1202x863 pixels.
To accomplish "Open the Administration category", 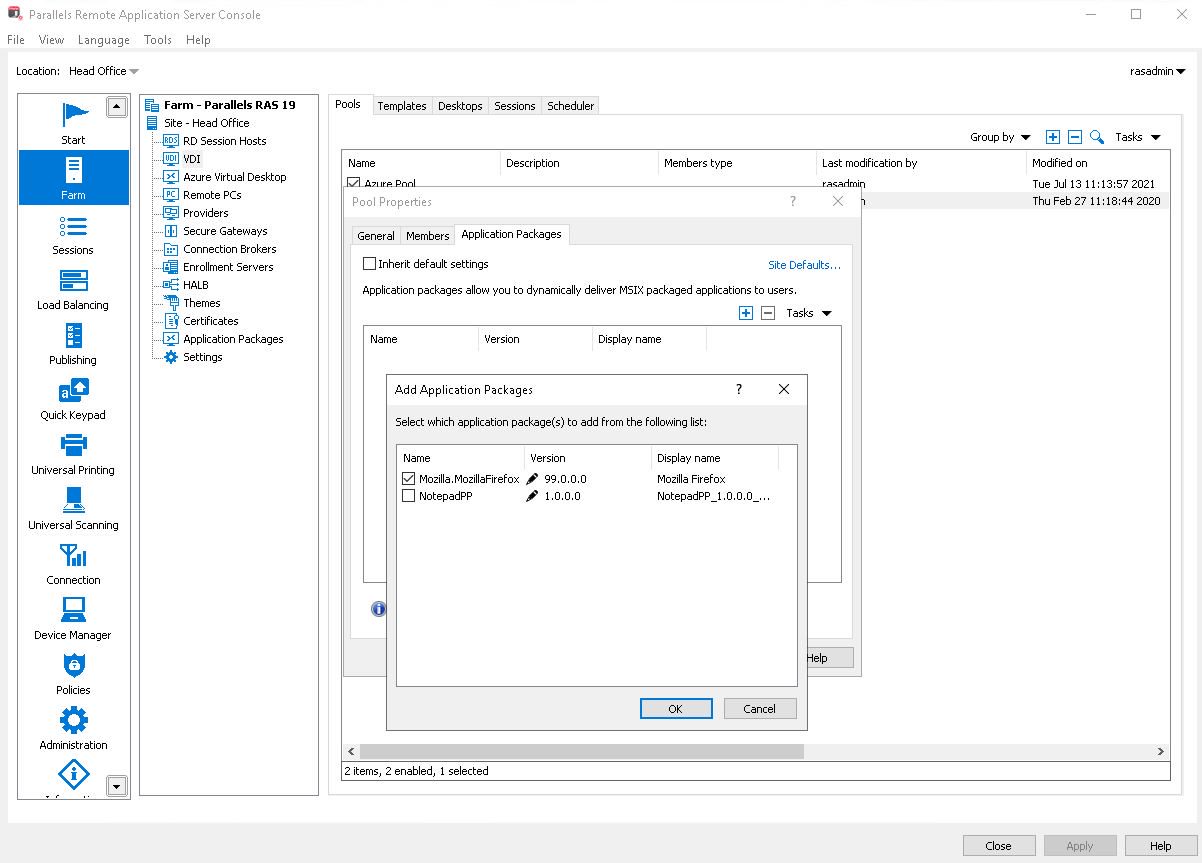I will point(73,728).
